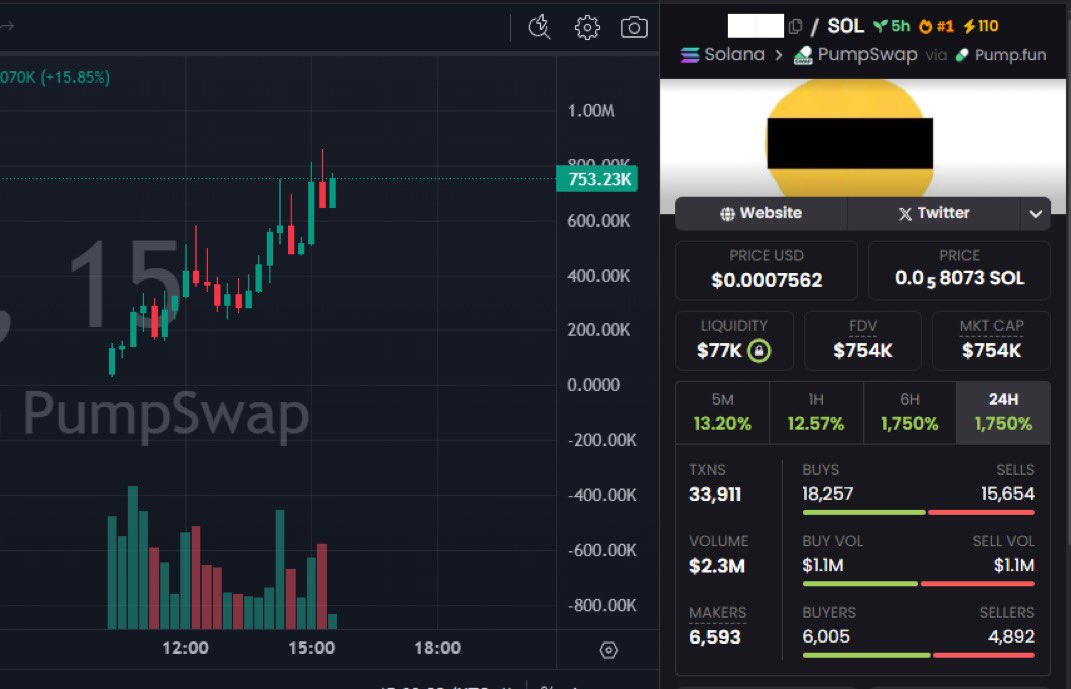The height and width of the screenshot is (689, 1071).
Task: Click the liquidity lock icon
Action: (759, 351)
